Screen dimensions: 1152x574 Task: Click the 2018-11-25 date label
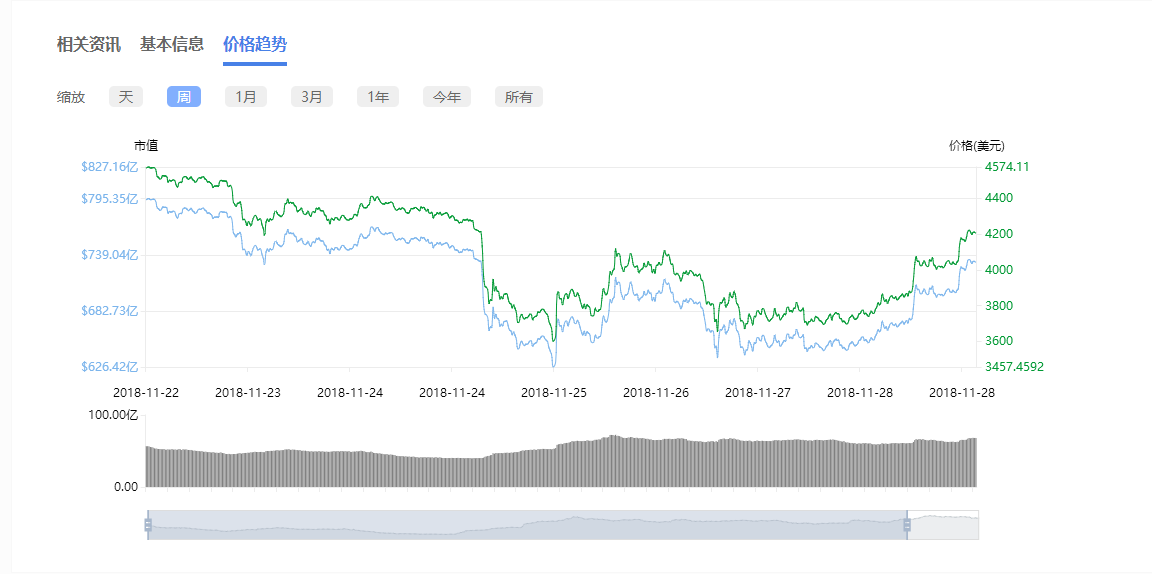554,393
